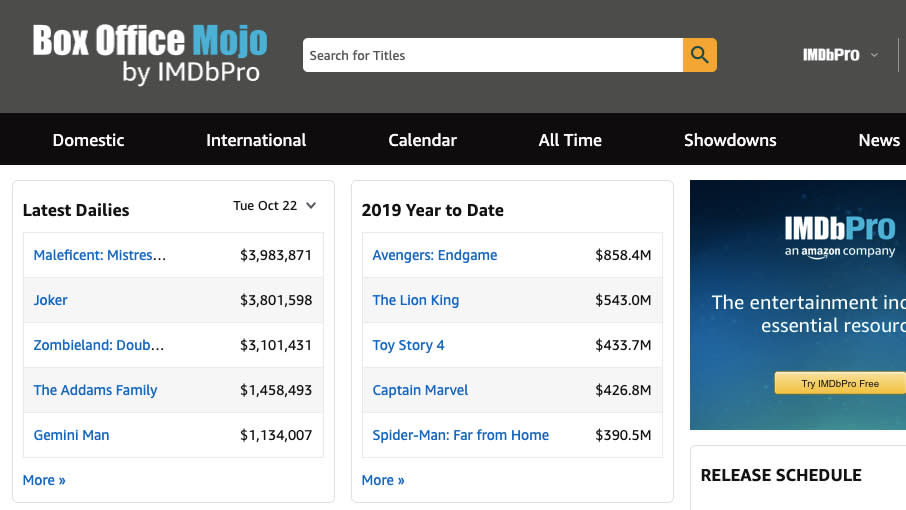View The Lion King page

[415, 300]
